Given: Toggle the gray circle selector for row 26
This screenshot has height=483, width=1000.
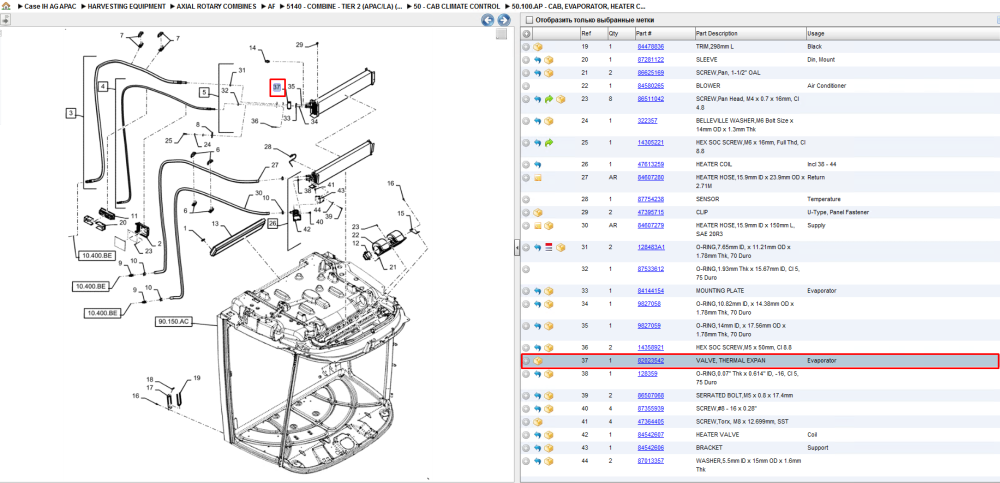Looking at the screenshot, I should tap(526, 165).
